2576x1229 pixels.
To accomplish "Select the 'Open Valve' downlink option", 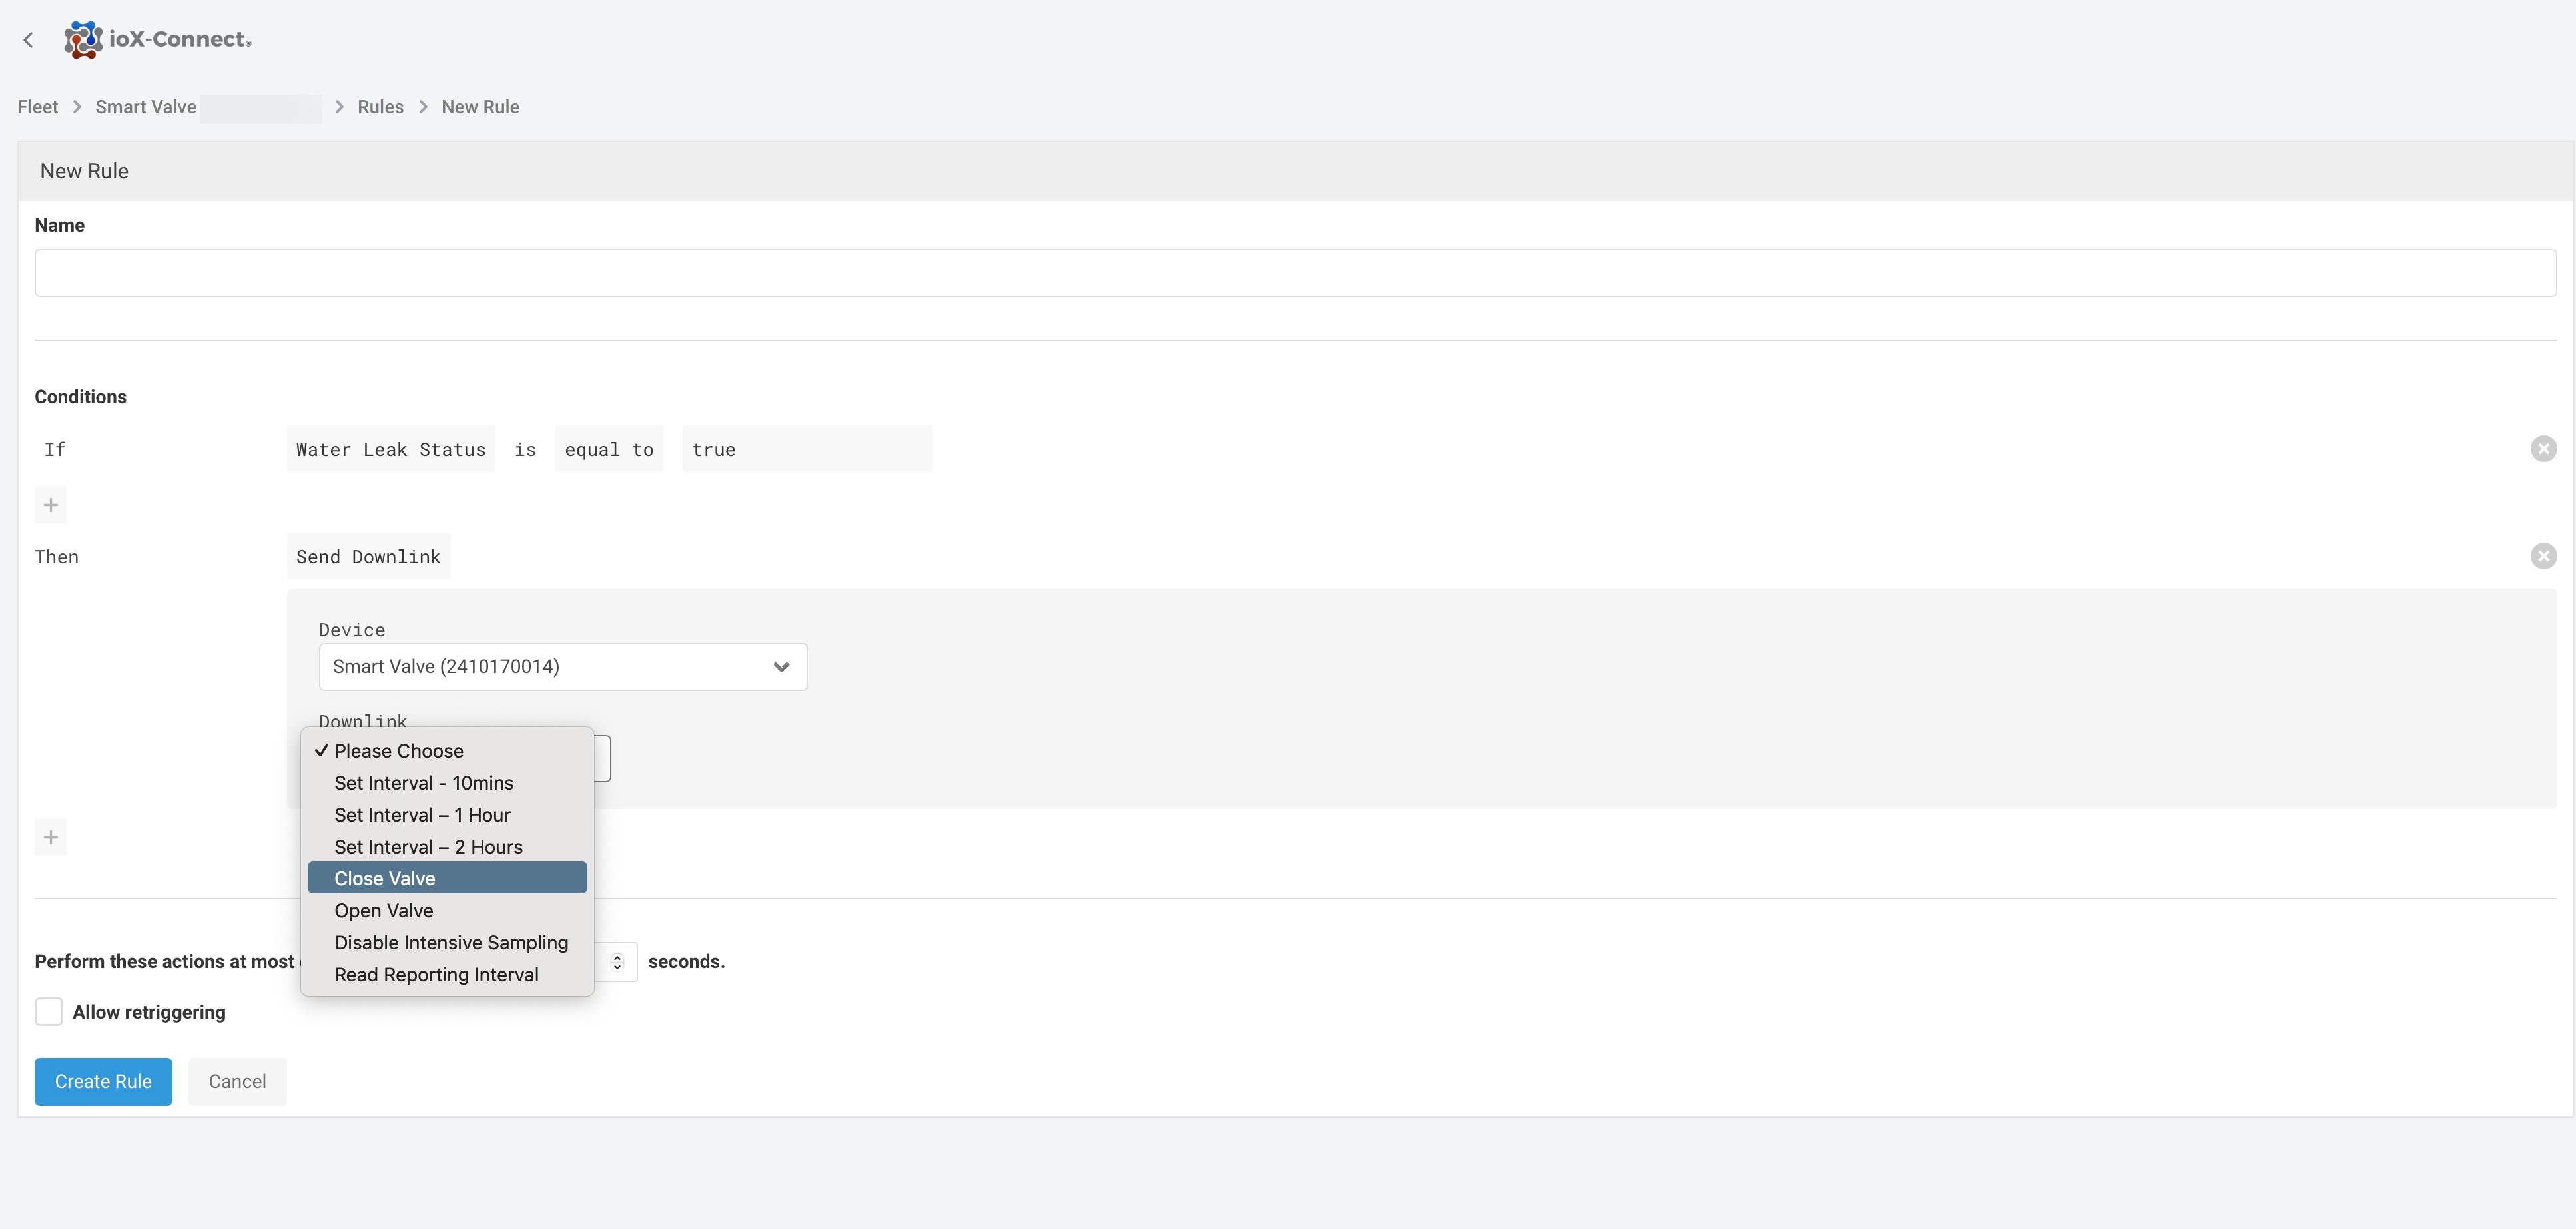I will 447,911.
